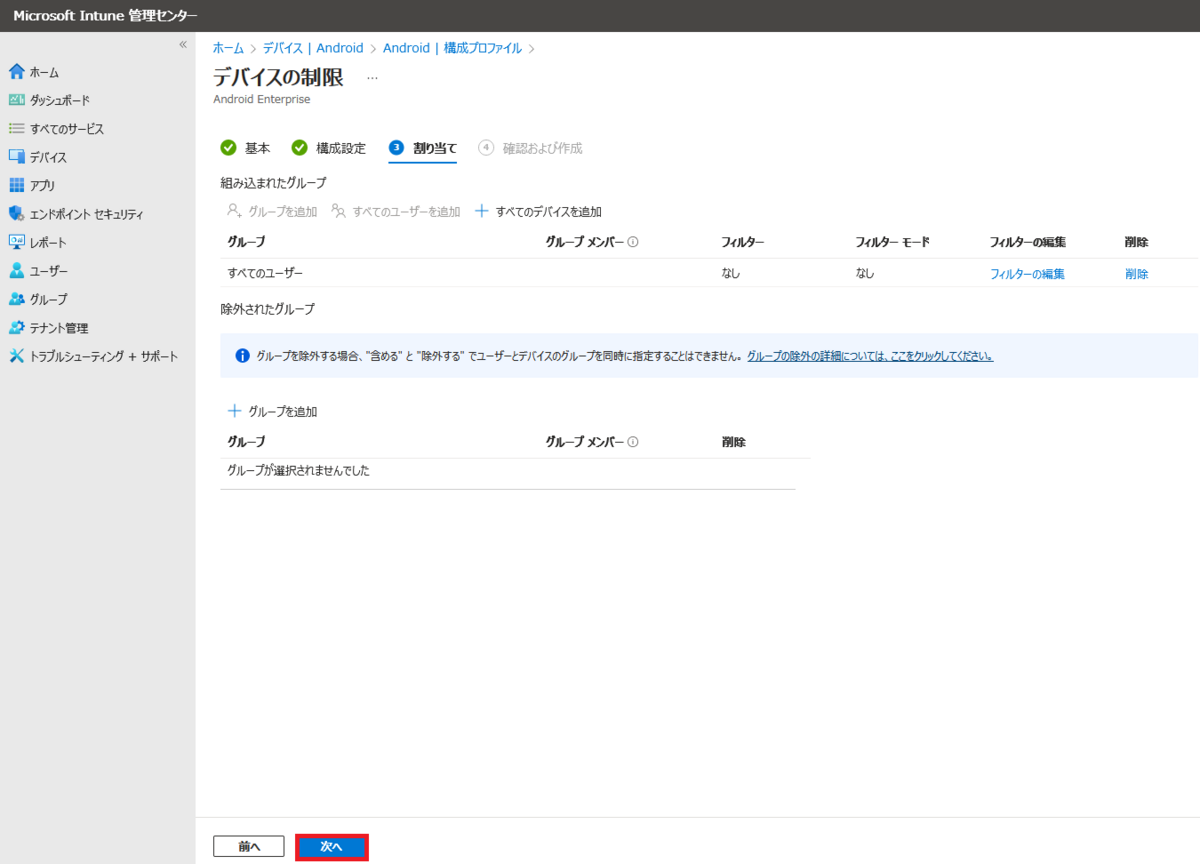Viewport: 1200px width, 864px height.
Task: Open the ellipsis menu next to デバイスの制限
Action: (x=372, y=76)
